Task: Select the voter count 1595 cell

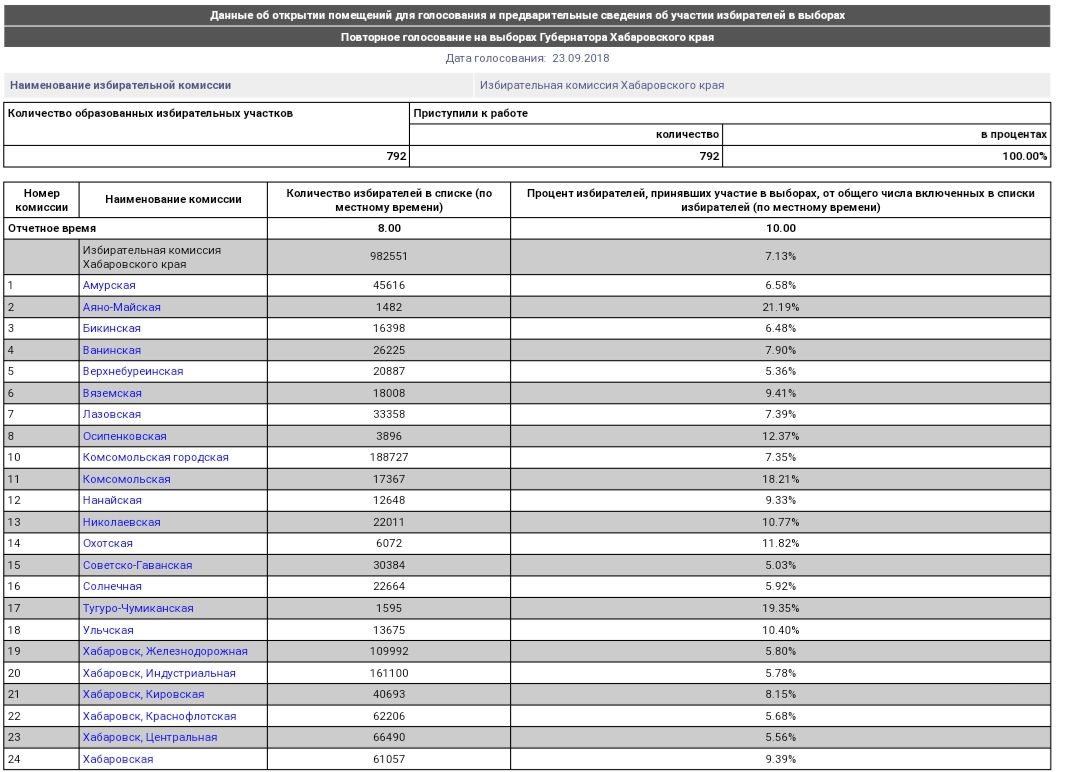Action: (x=389, y=608)
